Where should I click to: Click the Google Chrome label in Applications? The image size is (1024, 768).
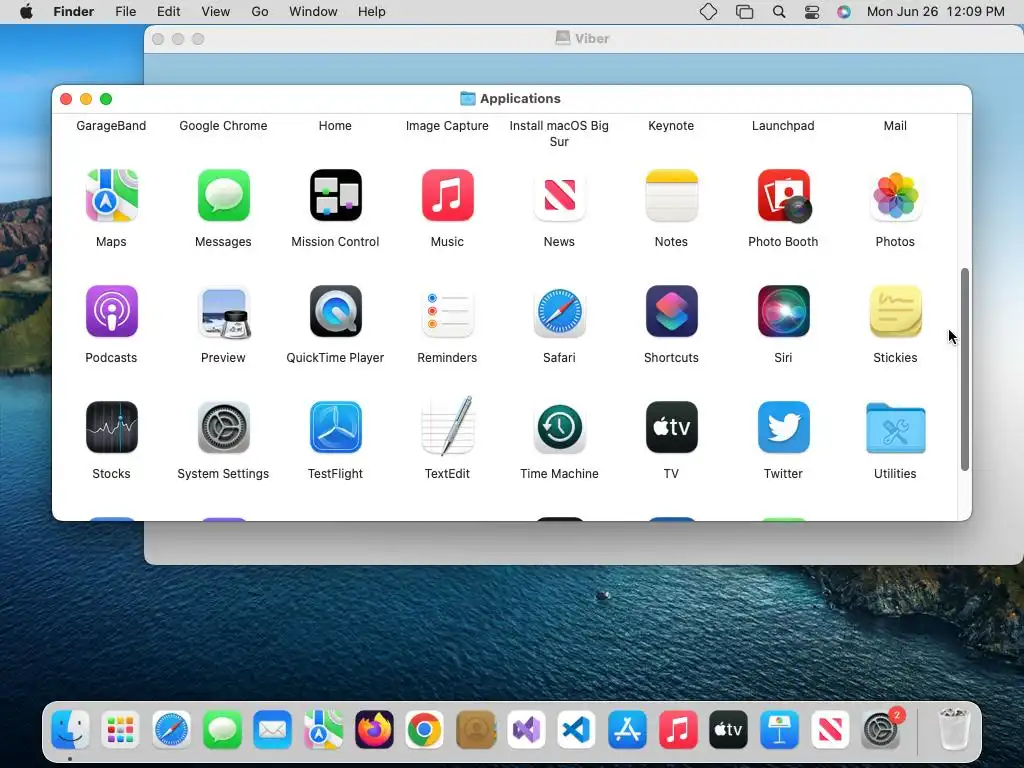pyautogui.click(x=223, y=125)
